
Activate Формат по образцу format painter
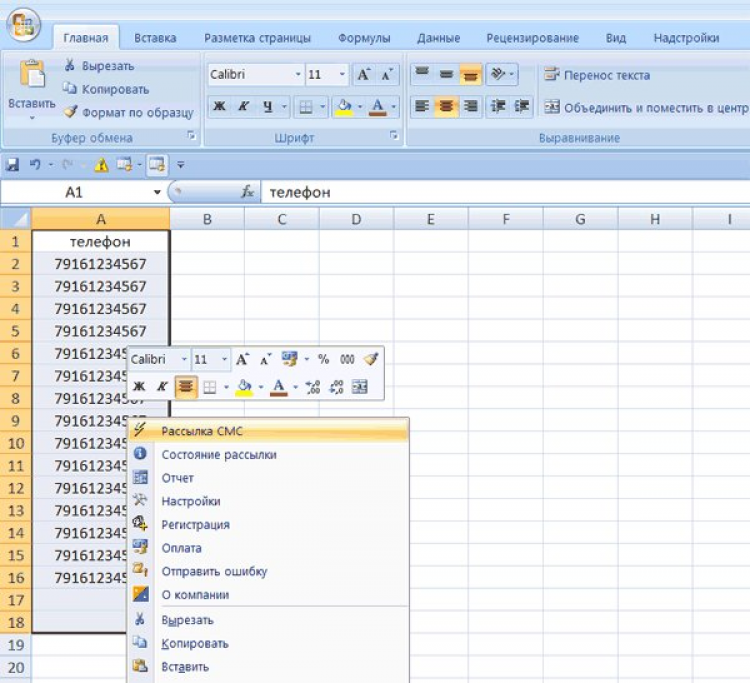coord(129,112)
